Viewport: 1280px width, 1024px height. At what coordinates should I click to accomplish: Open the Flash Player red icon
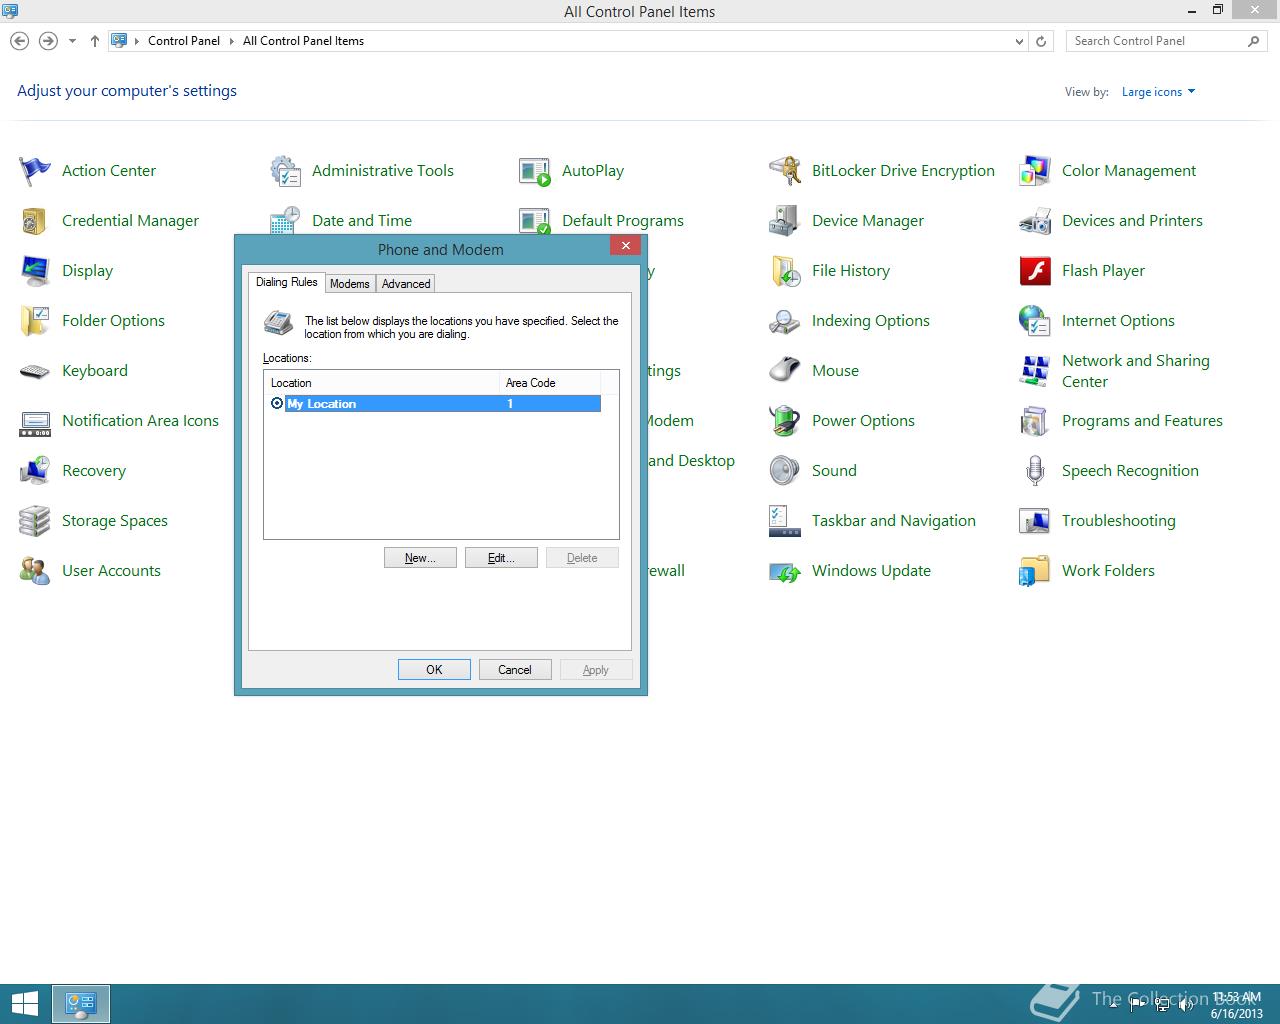tap(1035, 271)
